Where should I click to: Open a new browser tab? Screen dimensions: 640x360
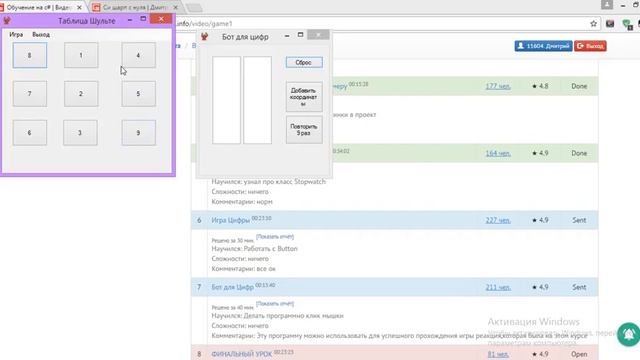(194, 8)
